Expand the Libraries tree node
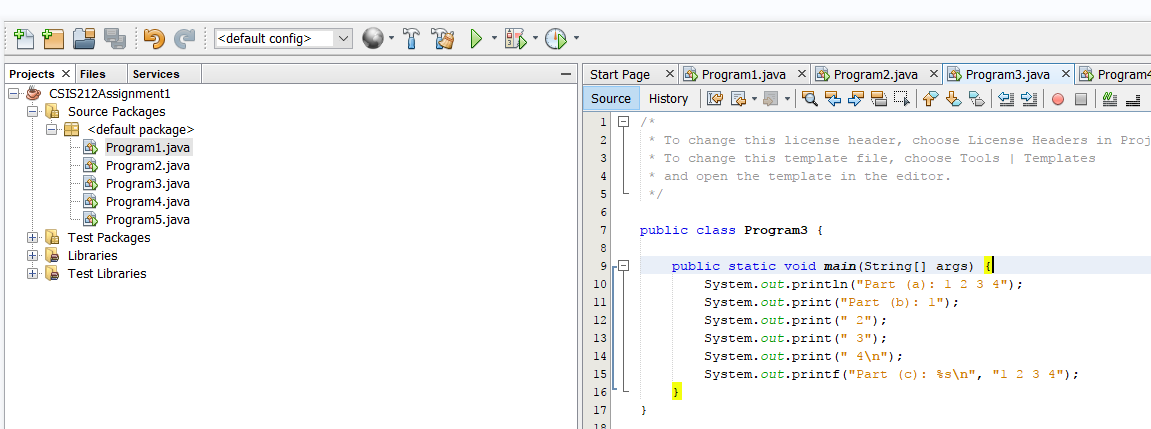The width and height of the screenshot is (1151, 429). click(x=33, y=256)
